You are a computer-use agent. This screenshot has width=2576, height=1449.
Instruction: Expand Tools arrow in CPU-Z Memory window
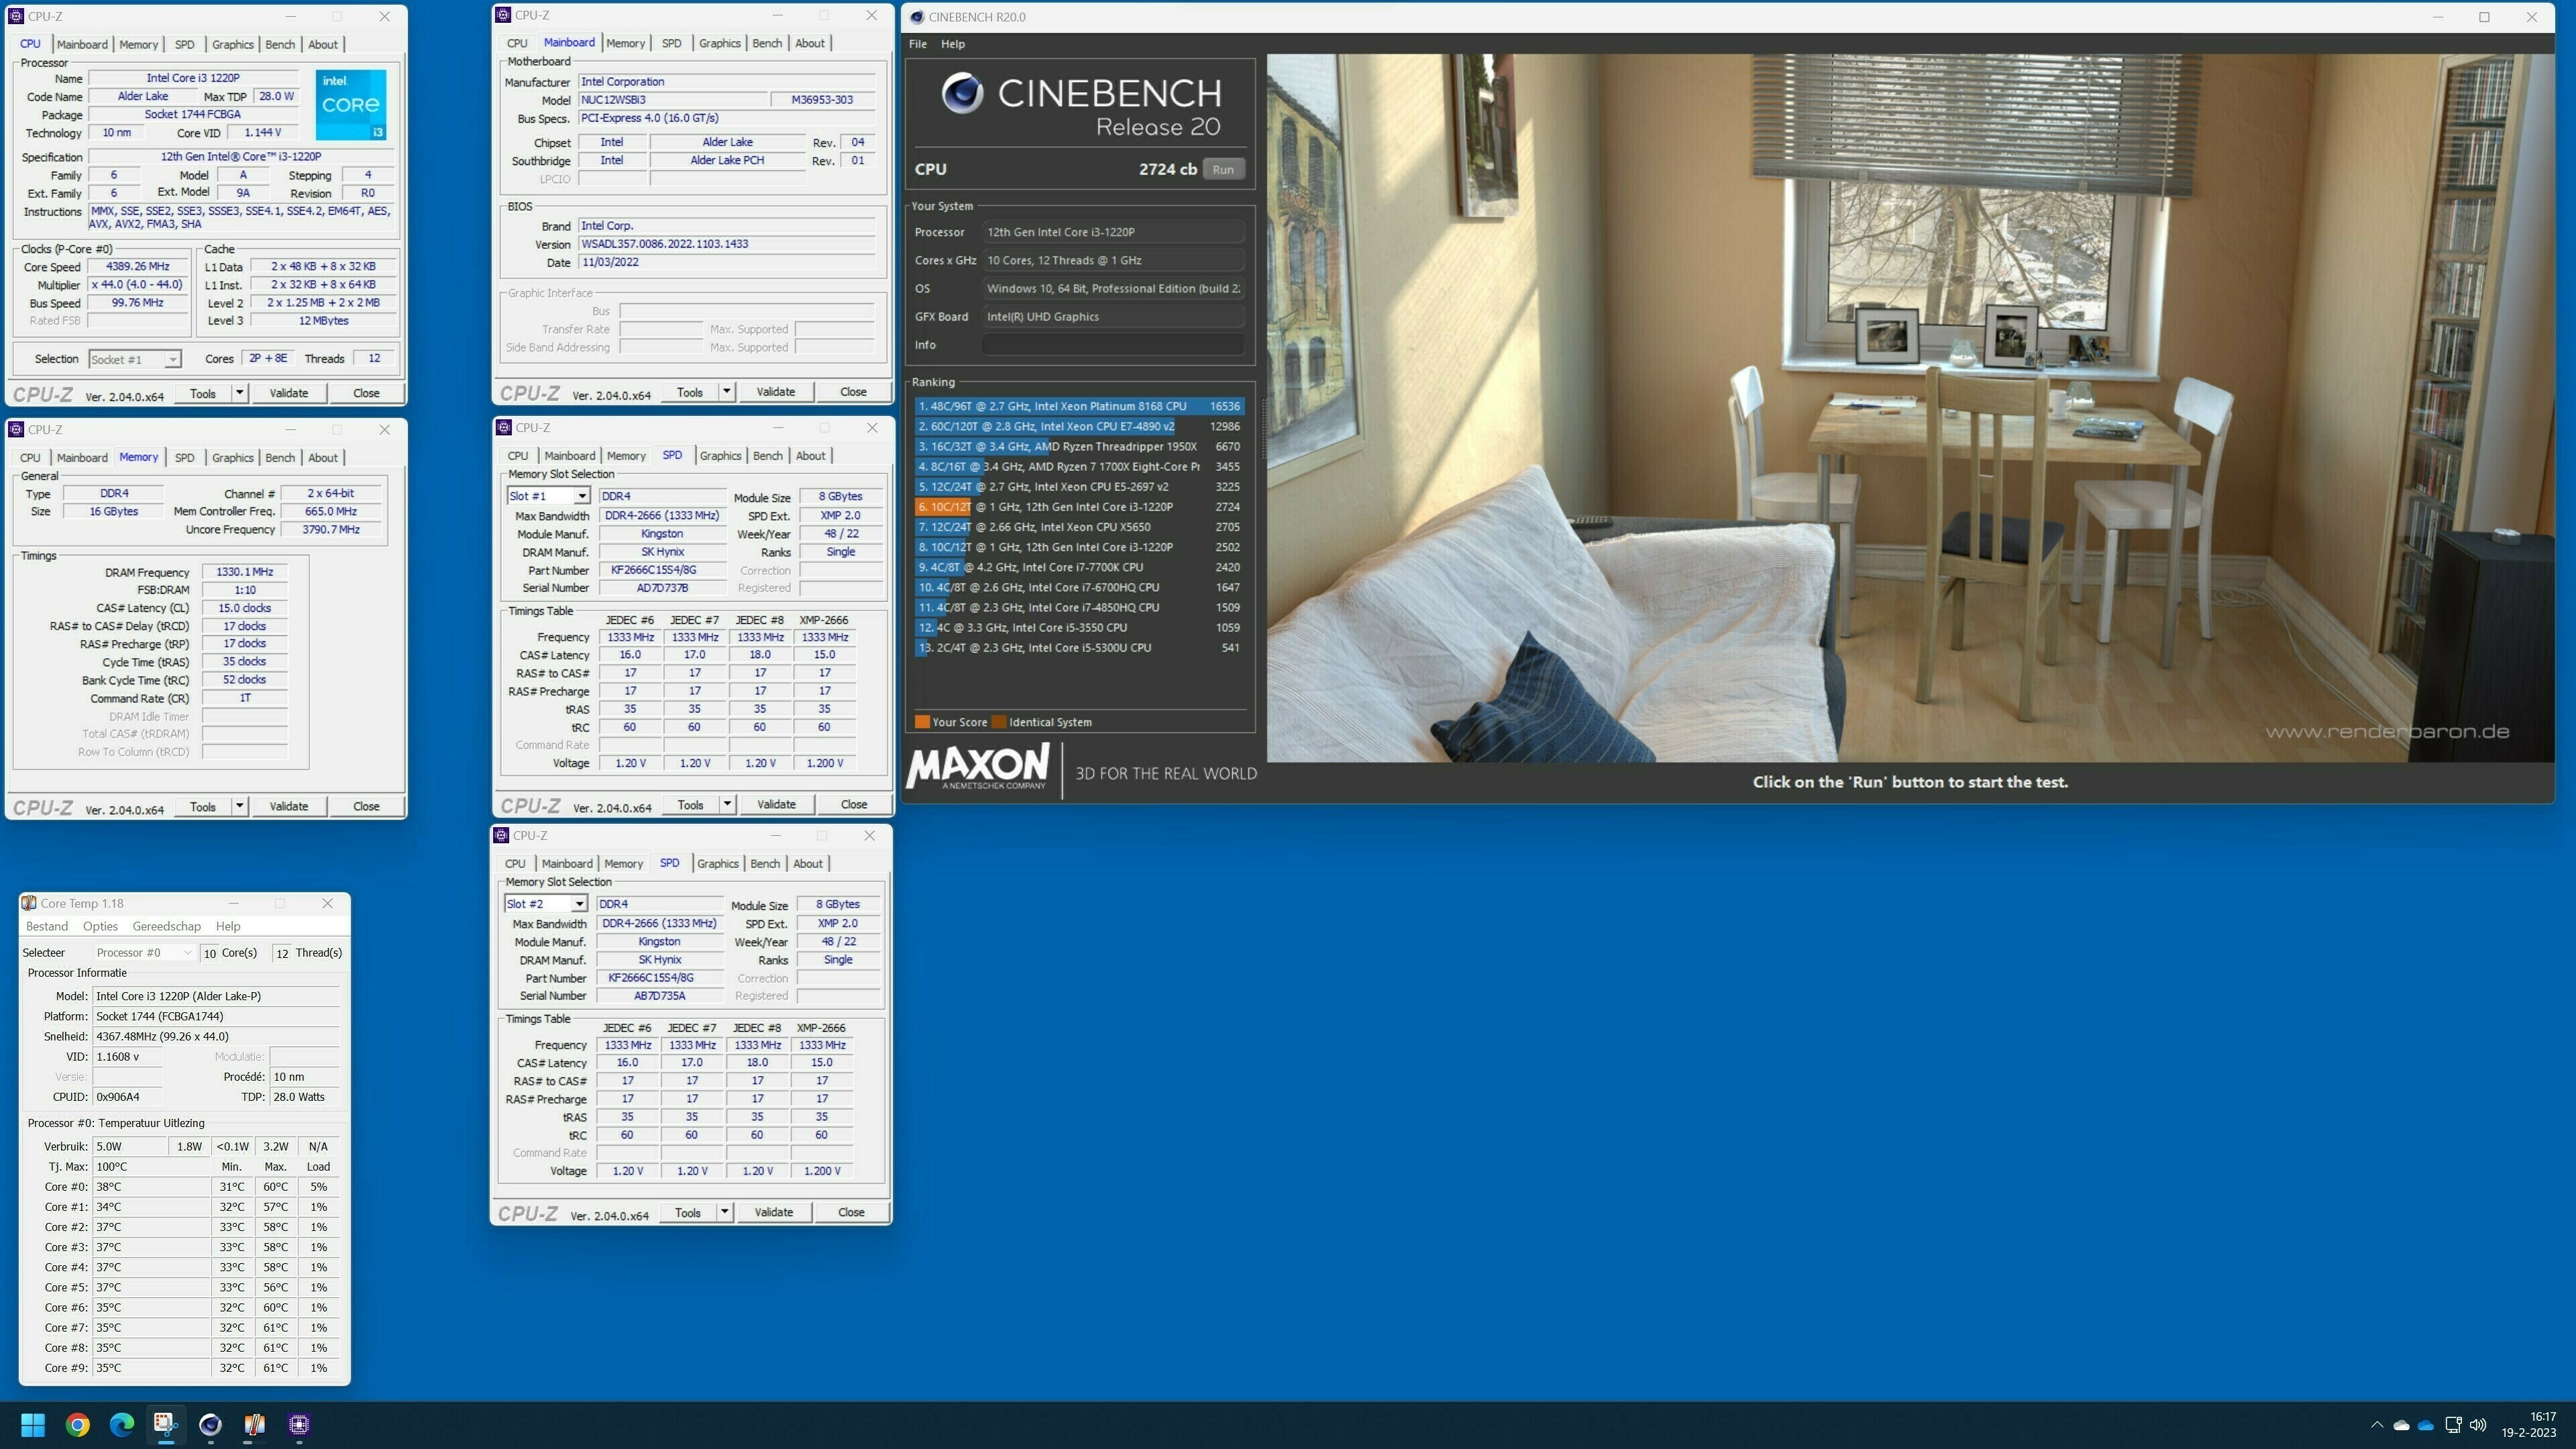point(239,806)
